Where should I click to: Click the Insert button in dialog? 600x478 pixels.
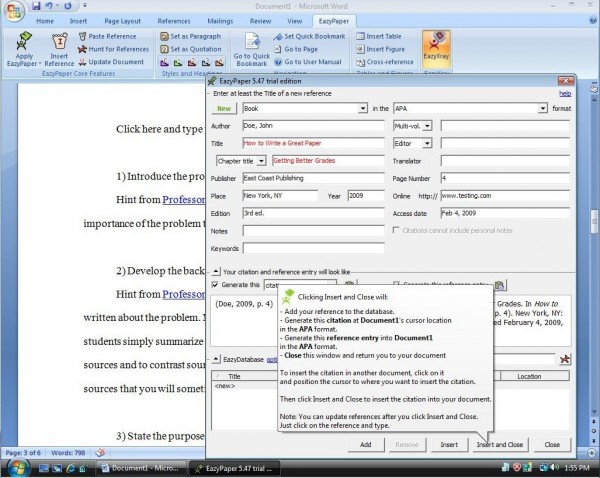[x=449, y=445]
